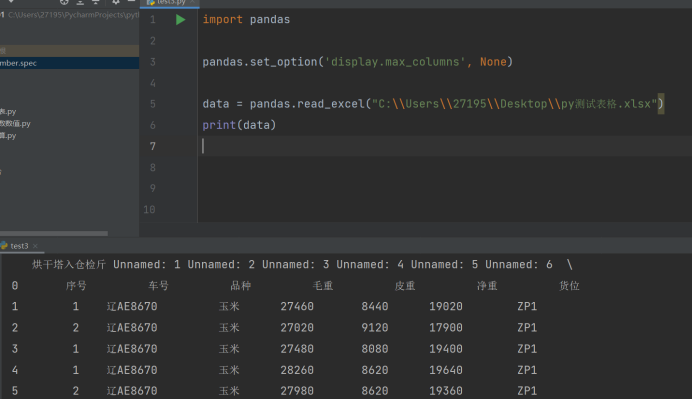Image resolution: width=692 pixels, height=400 pixels.
Task: Click value 19400 in output row 3
Action: pos(446,349)
